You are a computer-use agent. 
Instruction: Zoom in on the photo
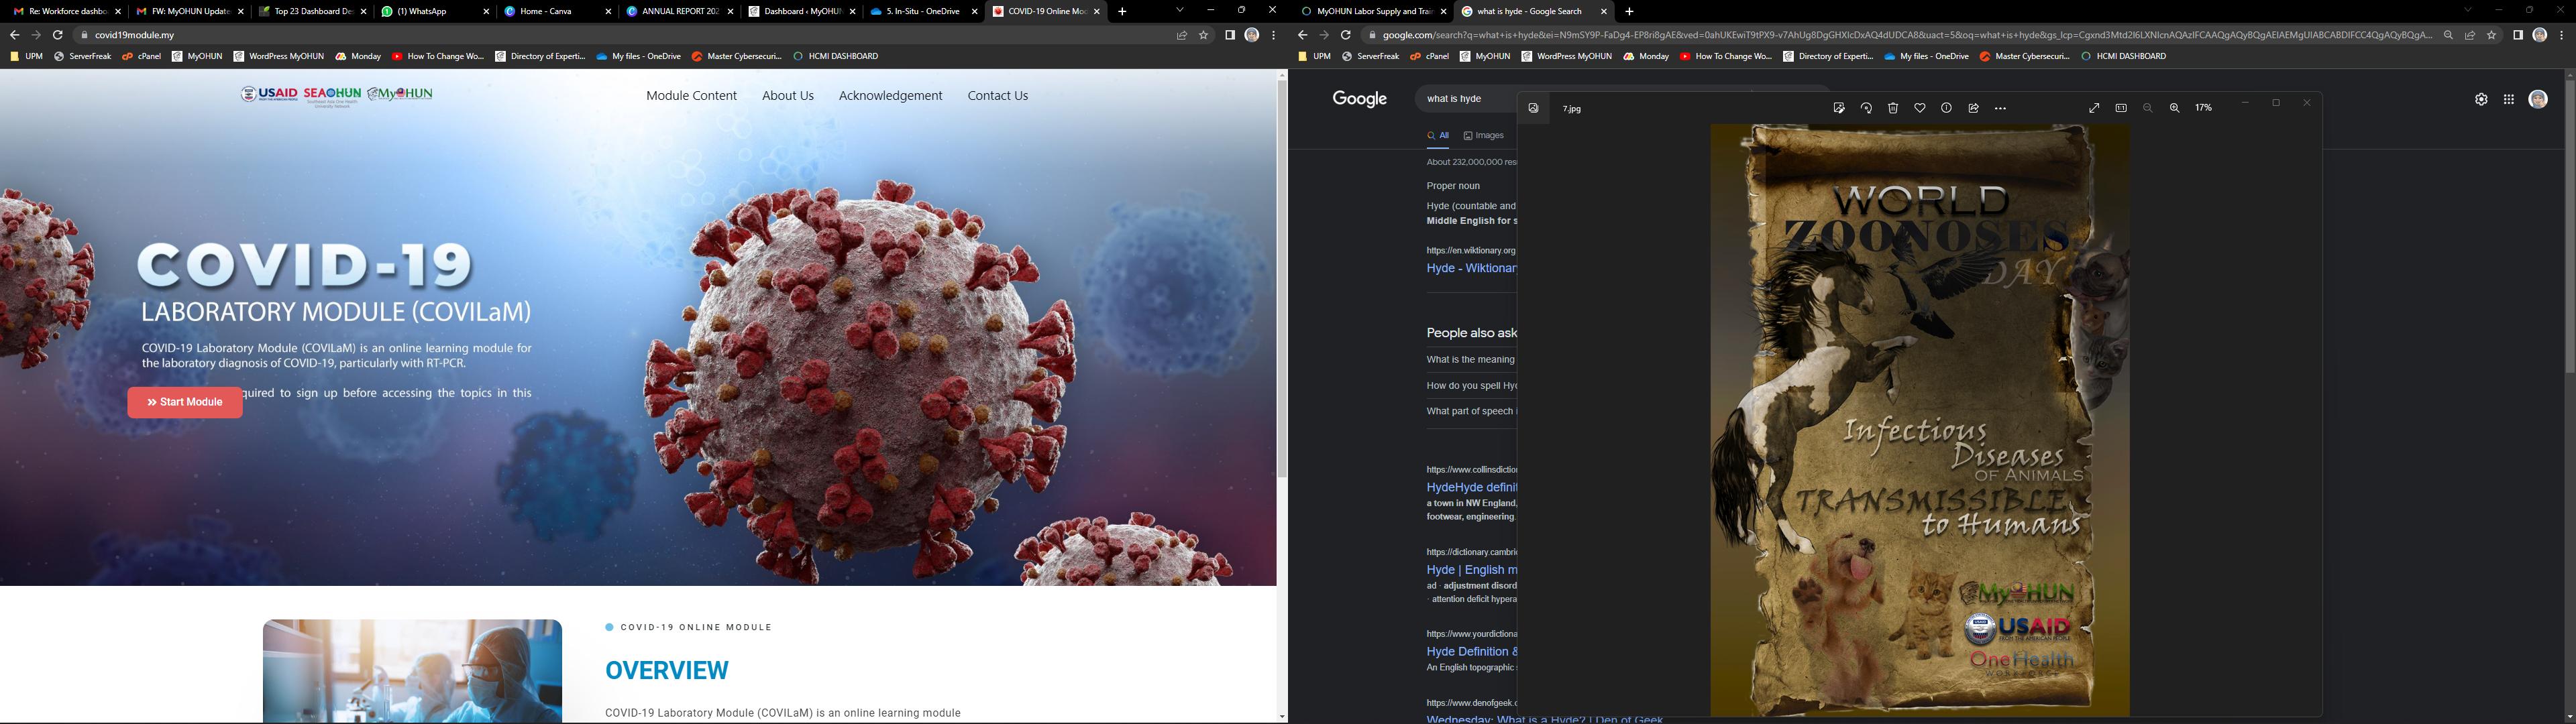coord(2174,108)
